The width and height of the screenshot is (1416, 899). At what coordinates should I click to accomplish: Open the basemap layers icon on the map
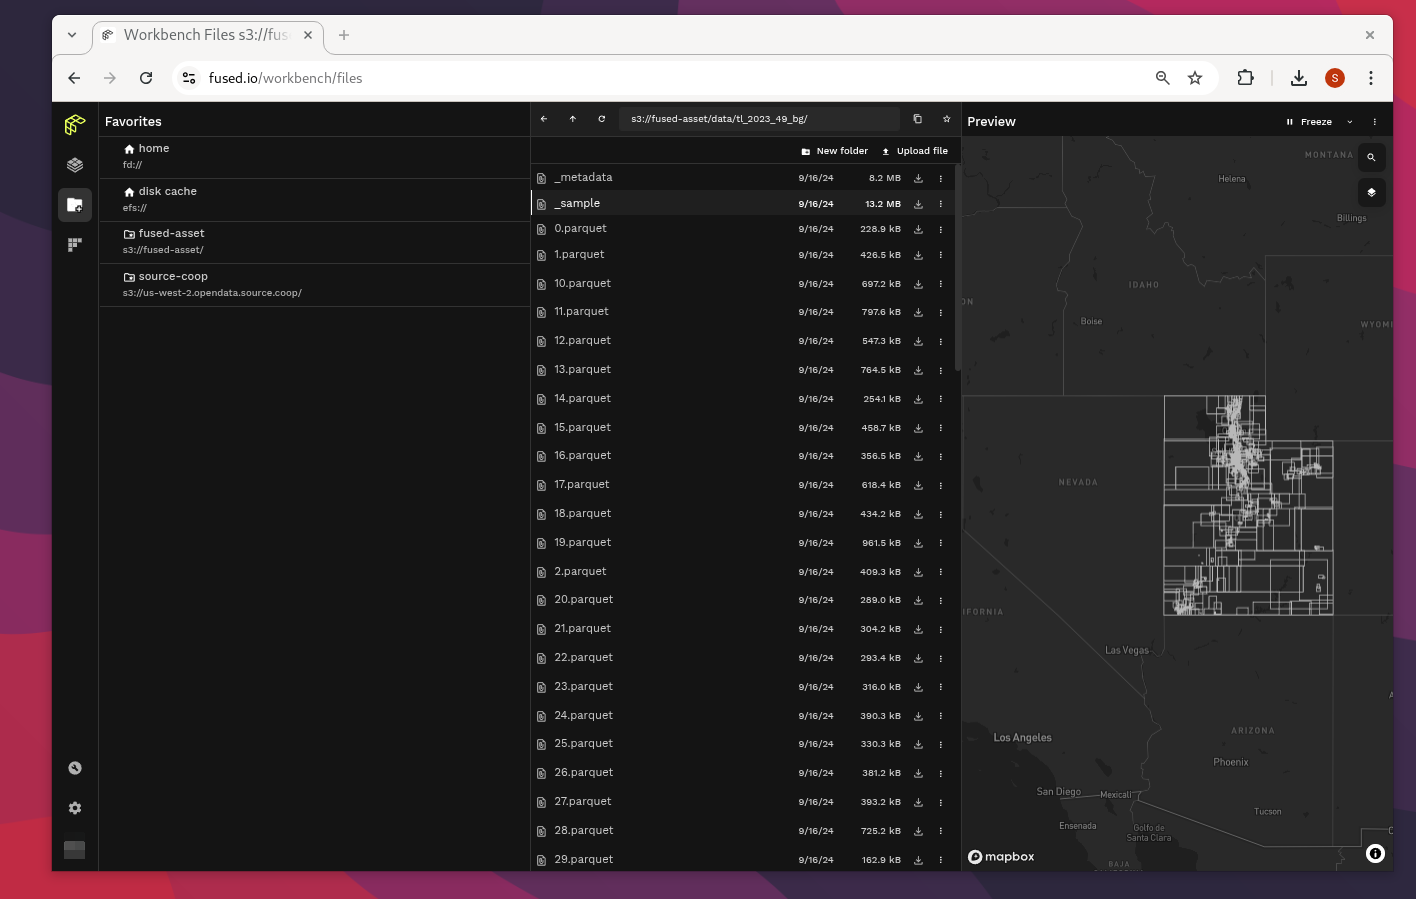point(1371,192)
